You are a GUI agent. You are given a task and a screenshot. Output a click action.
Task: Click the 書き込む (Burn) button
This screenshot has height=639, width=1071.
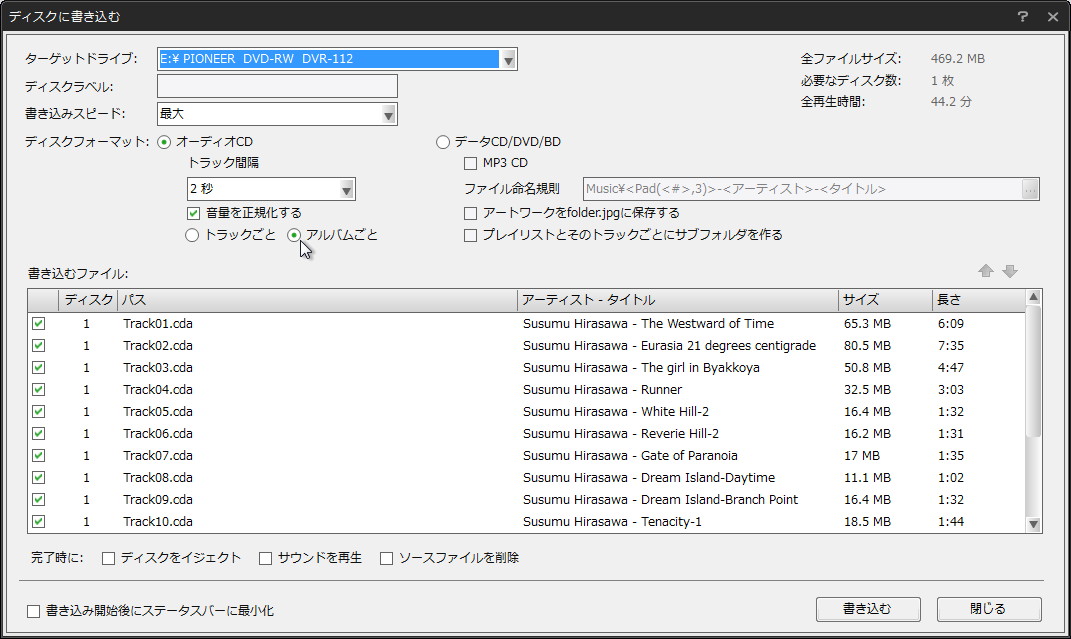click(867, 609)
